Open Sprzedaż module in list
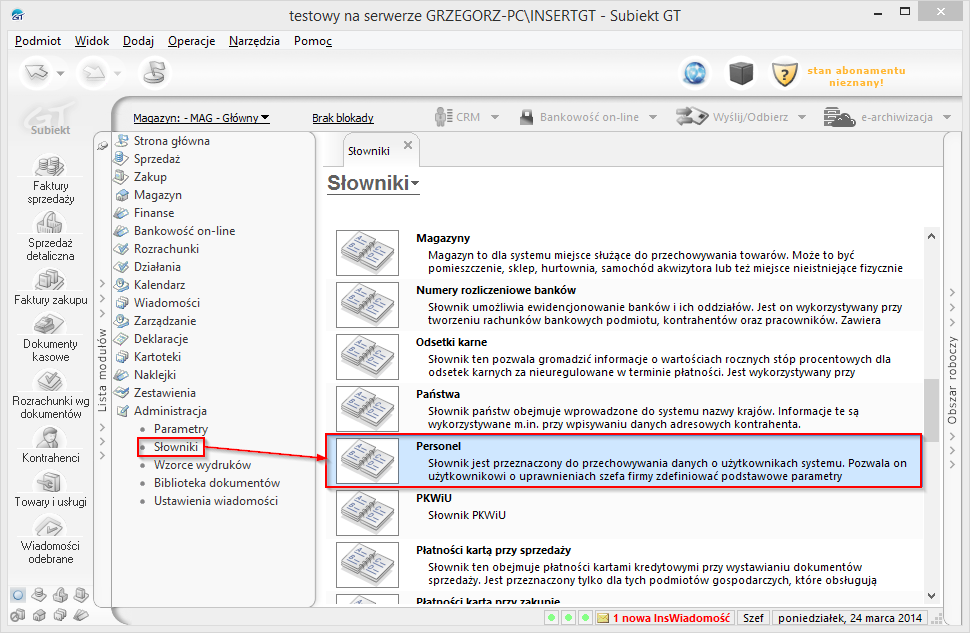This screenshot has width=970, height=633. pyautogui.click(x=157, y=159)
